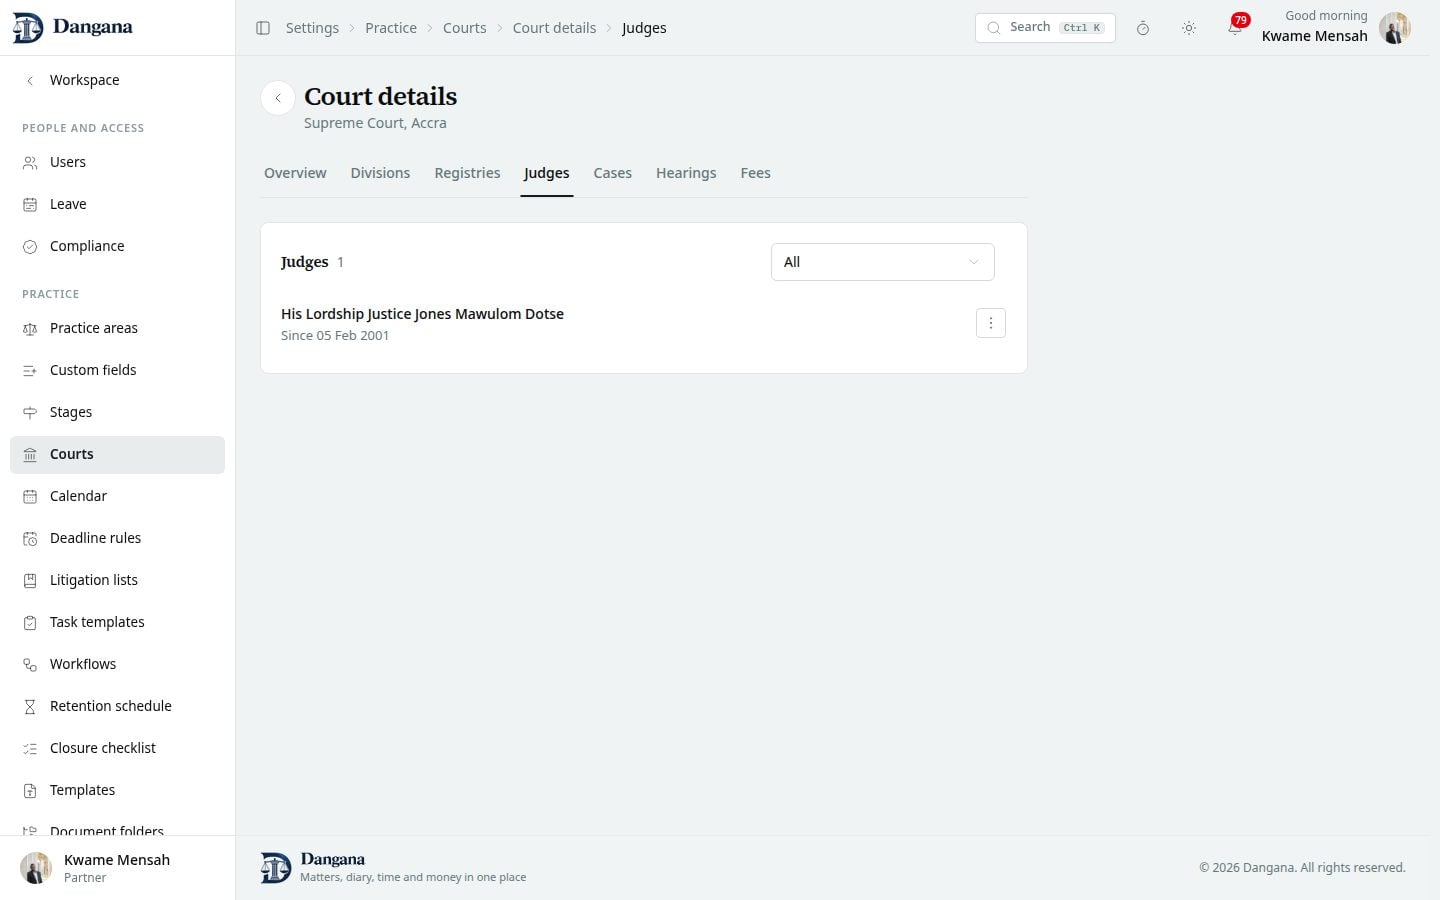Open Settings in the breadcrumb
1440x900 pixels.
pyautogui.click(x=312, y=28)
